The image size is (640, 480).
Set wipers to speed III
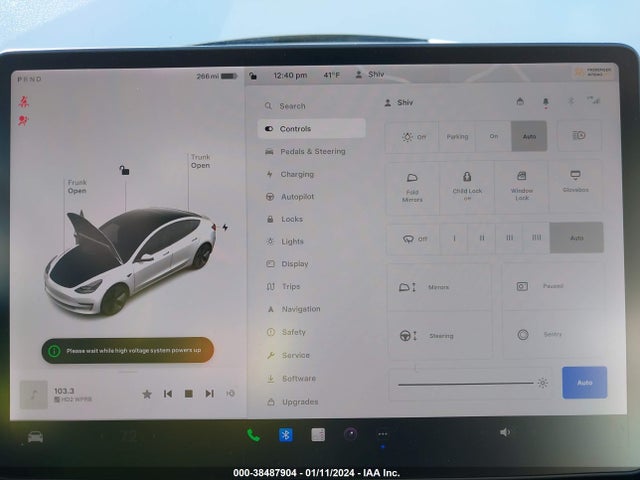tap(509, 238)
